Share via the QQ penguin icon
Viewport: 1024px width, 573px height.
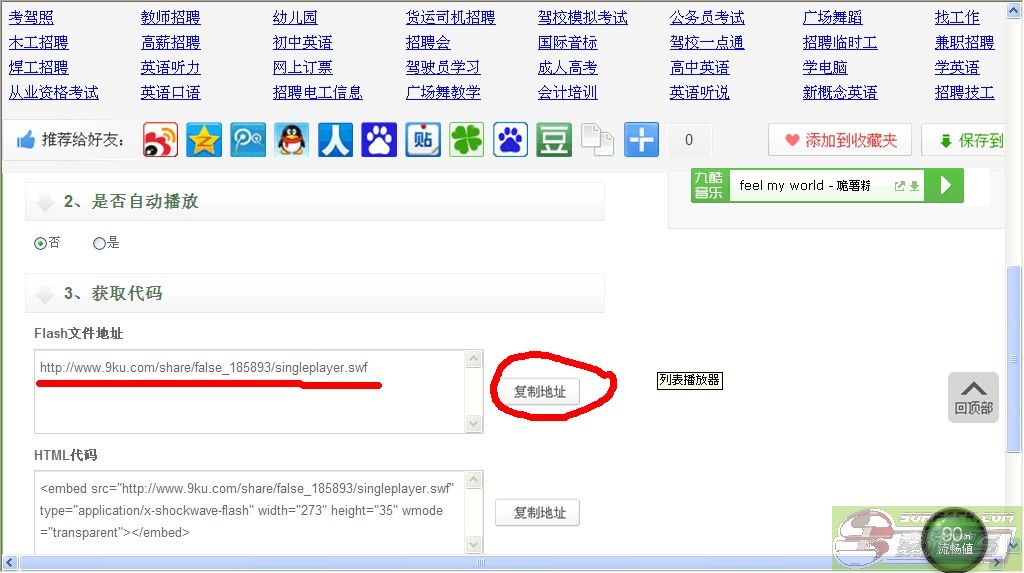click(292, 141)
